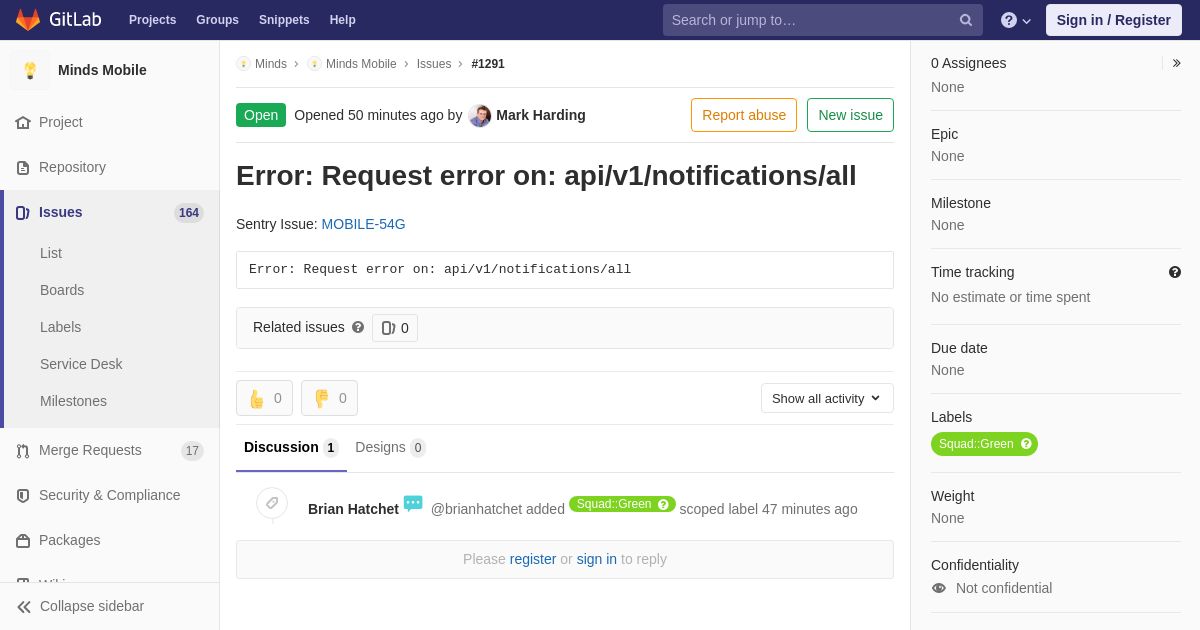Click the Merge Requests count badge 17
The image size is (1200, 630).
coord(192,451)
